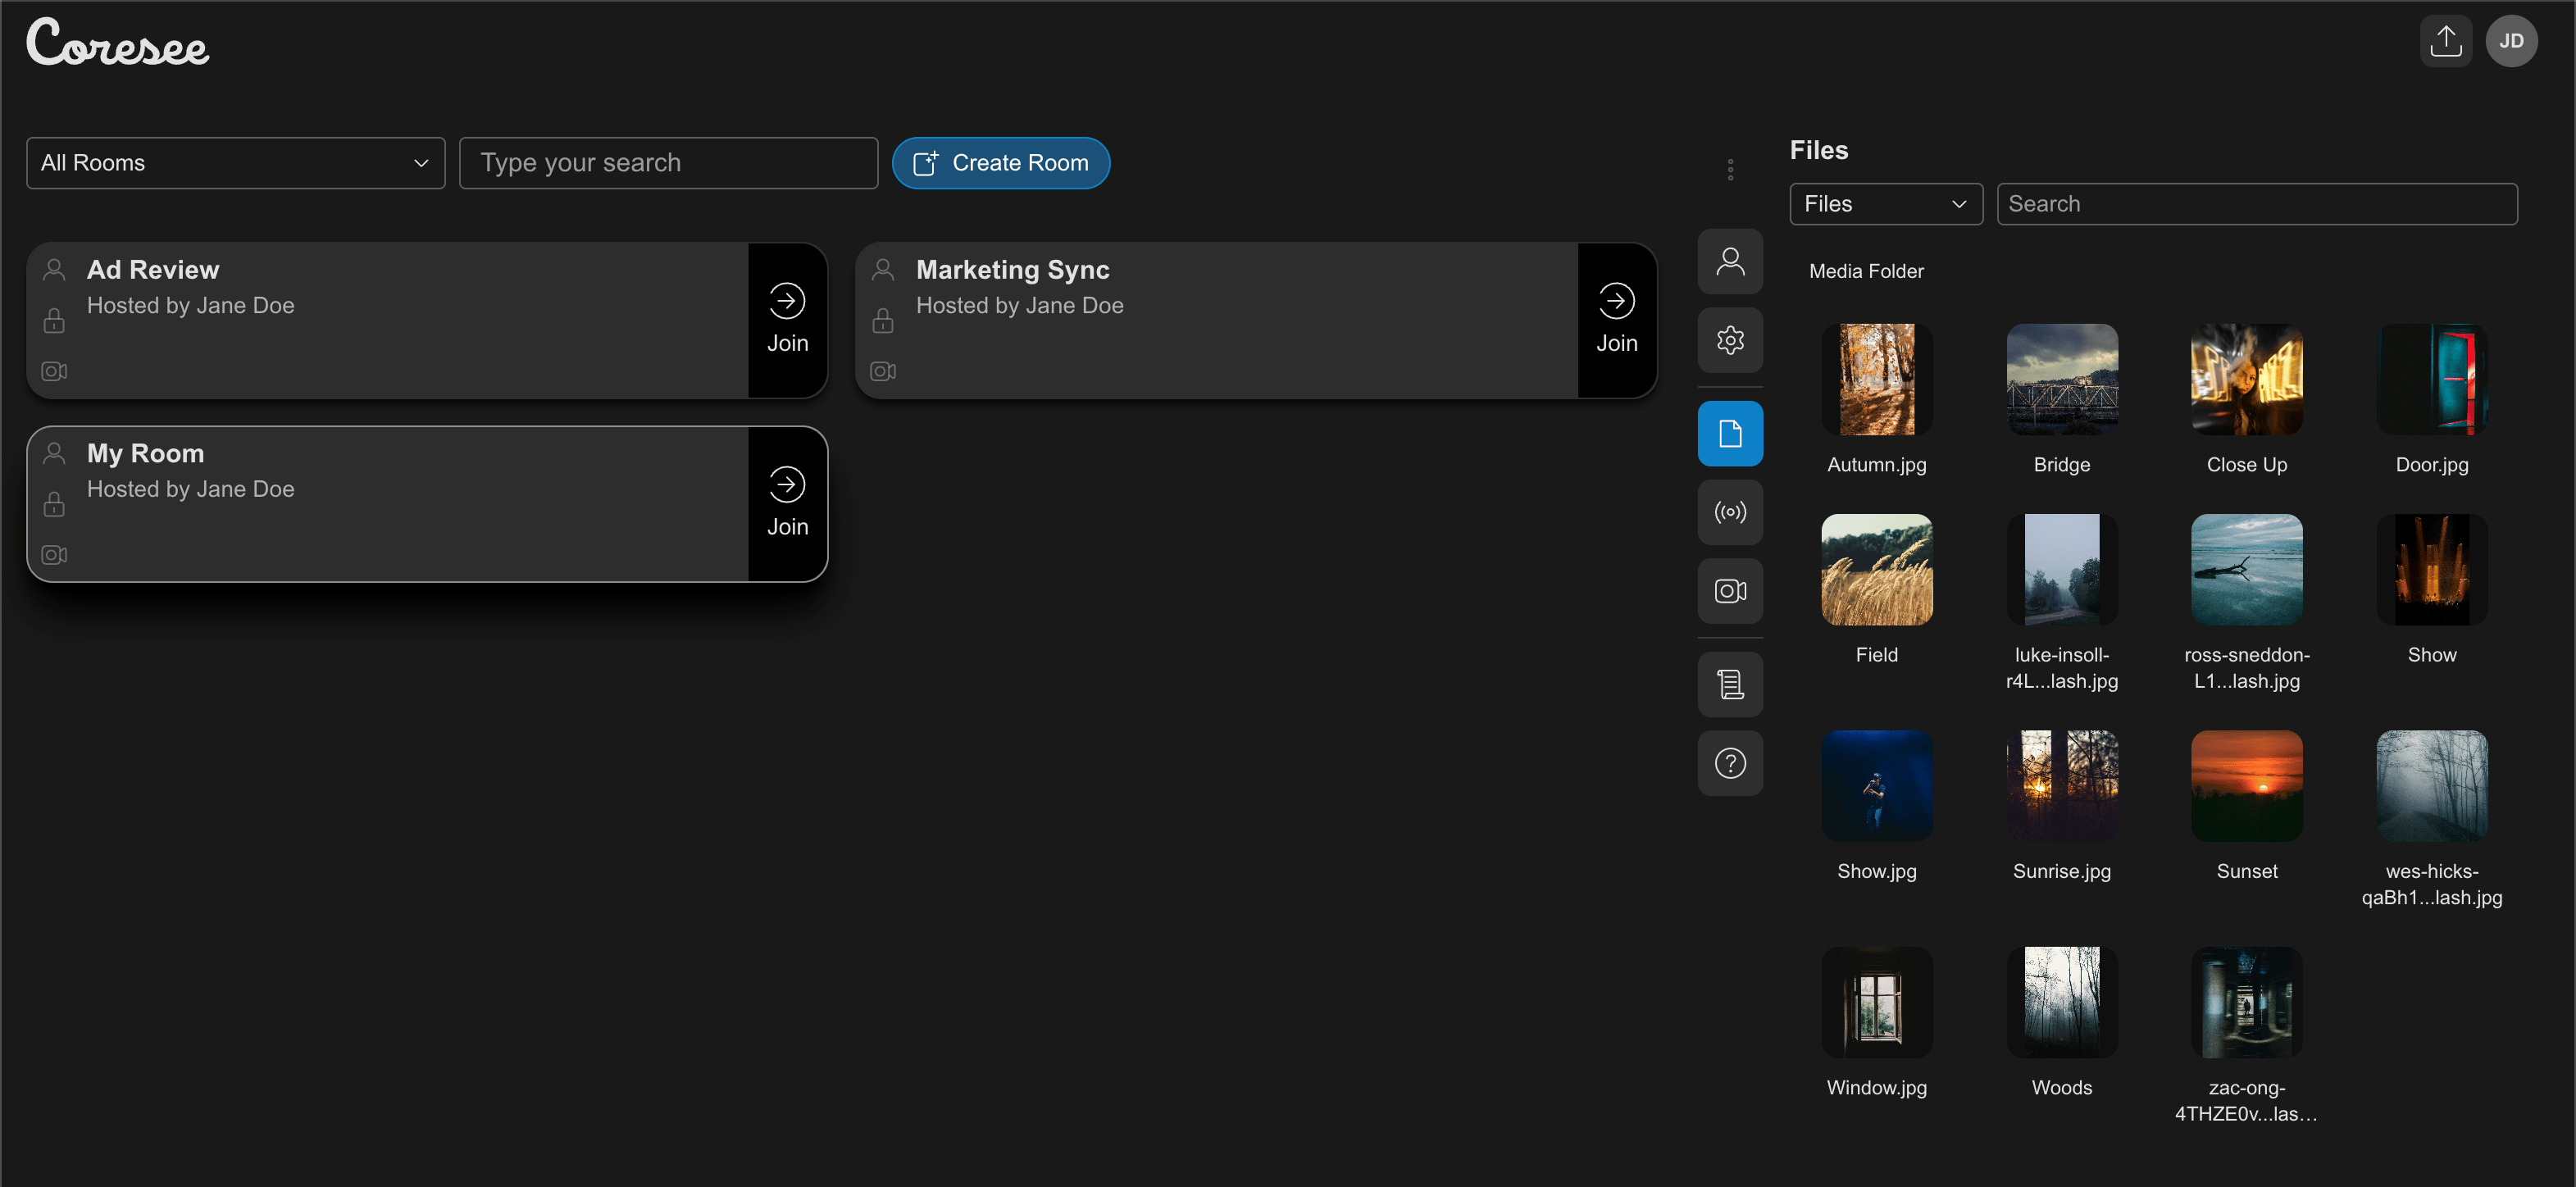Focus the Type your search field
Screen dimensions: 2576x1187
pyautogui.click(x=668, y=163)
